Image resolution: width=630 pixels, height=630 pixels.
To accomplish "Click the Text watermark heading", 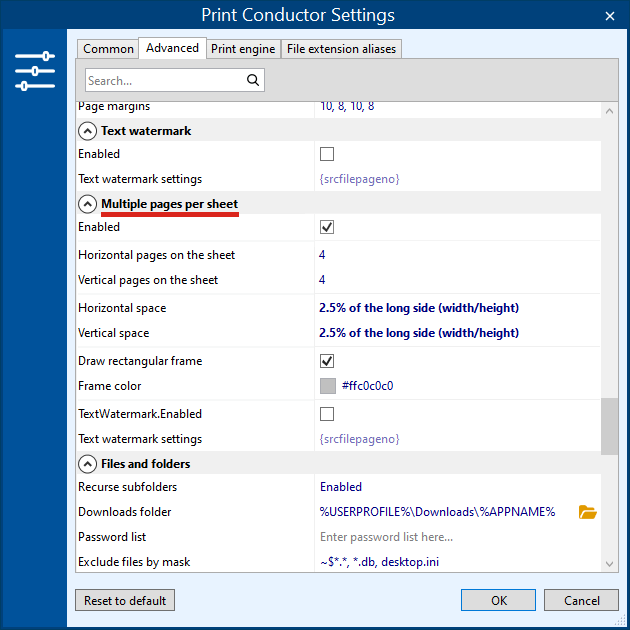I will click(x=146, y=131).
